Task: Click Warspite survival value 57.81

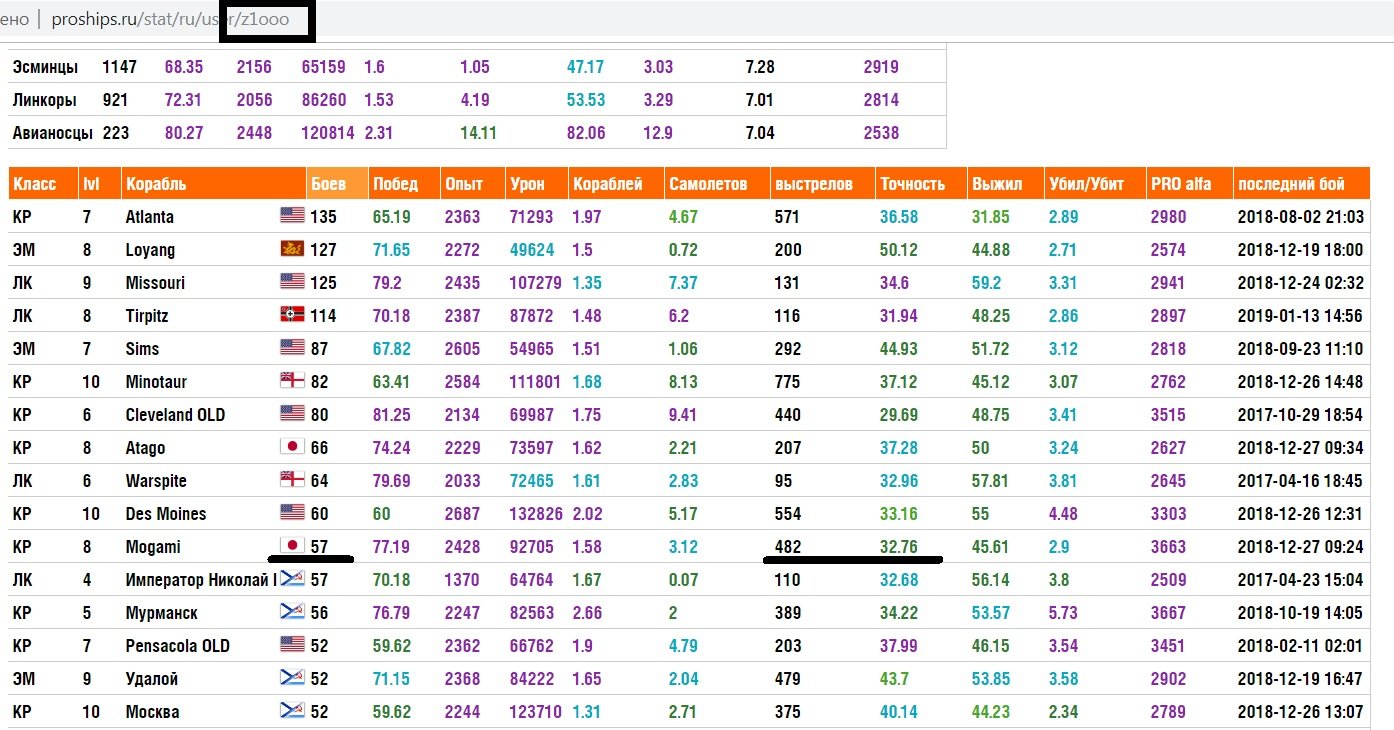Action: click(x=990, y=481)
